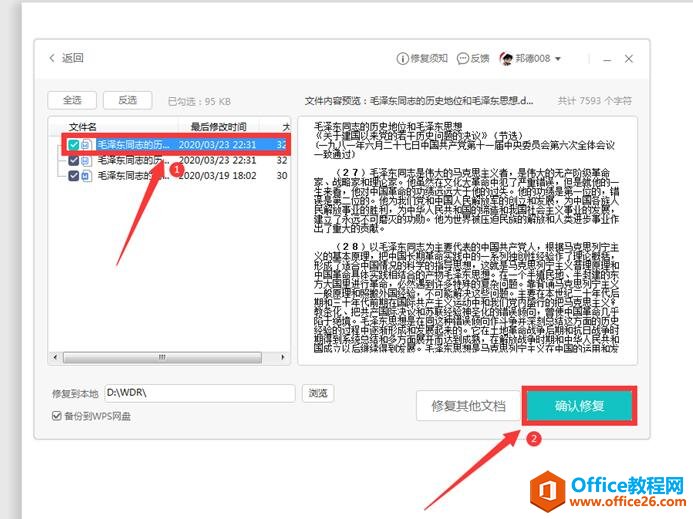
Task: Click the preview paragraph starting with （27）
Action: [467, 200]
